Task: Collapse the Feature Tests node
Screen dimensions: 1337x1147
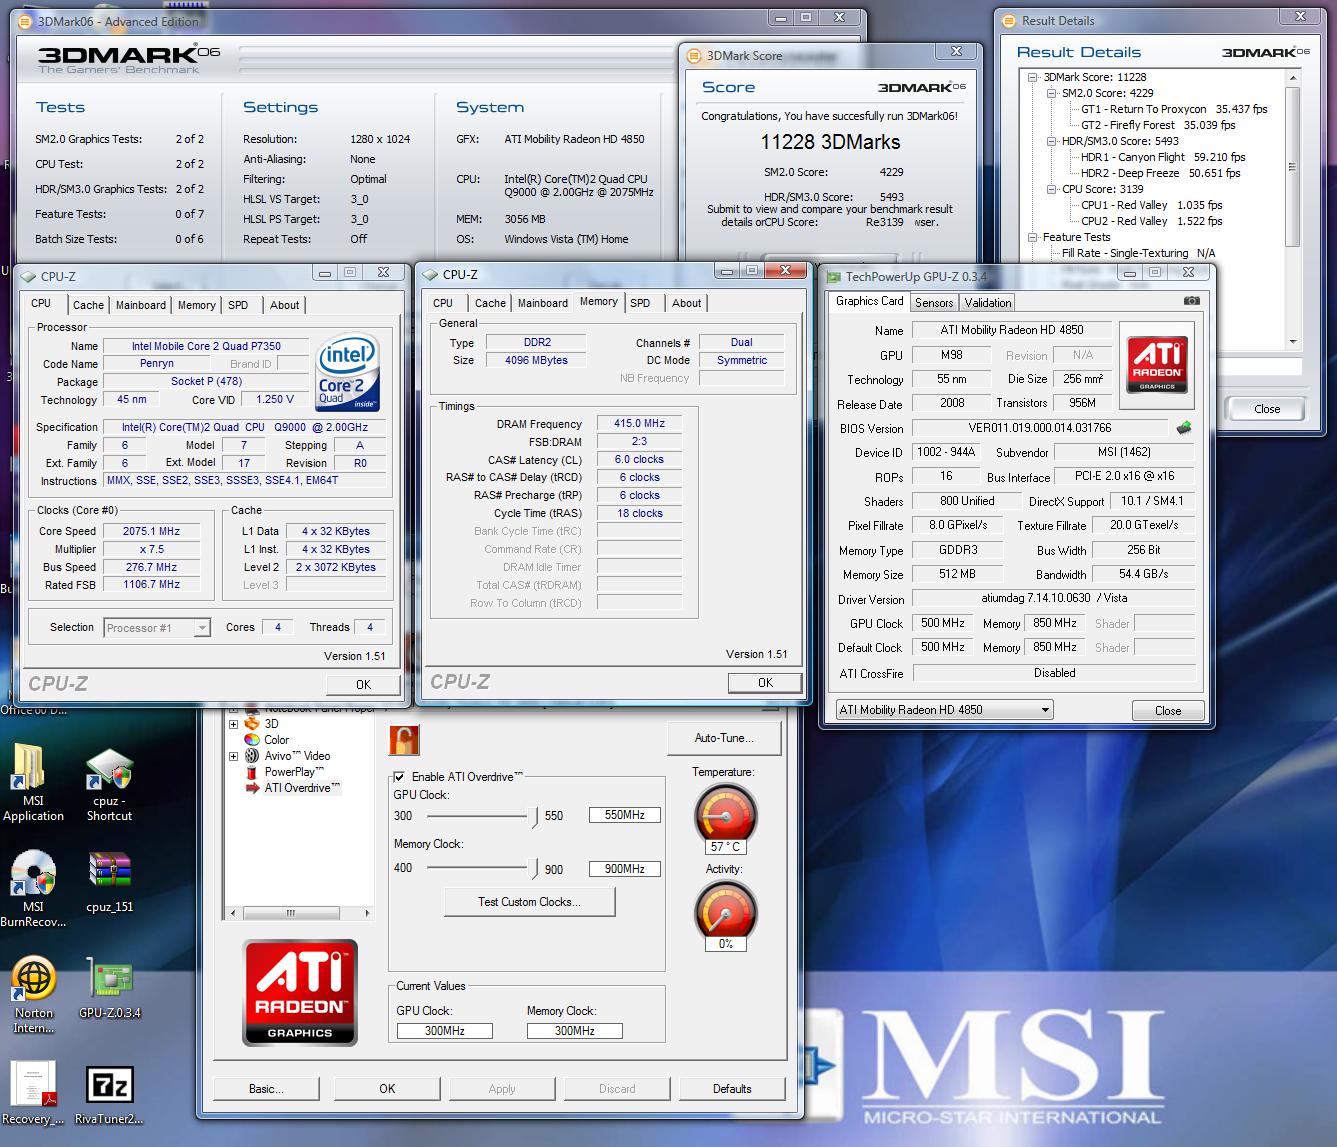Action: pyautogui.click(x=1033, y=237)
